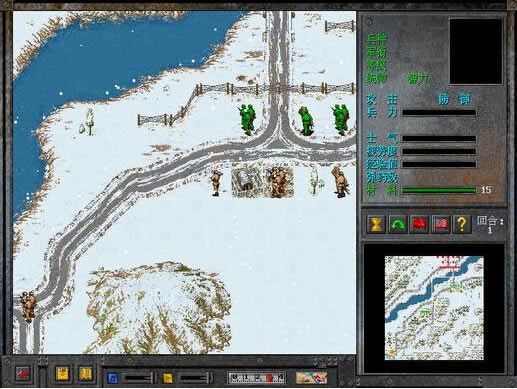The width and height of the screenshot is (517, 389).
Task: Click the yellow folder icon in bottom bar
Action: pyautogui.click(x=168, y=378)
